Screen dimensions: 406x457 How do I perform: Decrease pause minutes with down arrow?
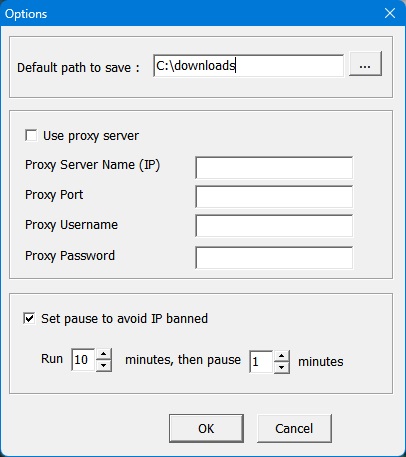coord(282,368)
